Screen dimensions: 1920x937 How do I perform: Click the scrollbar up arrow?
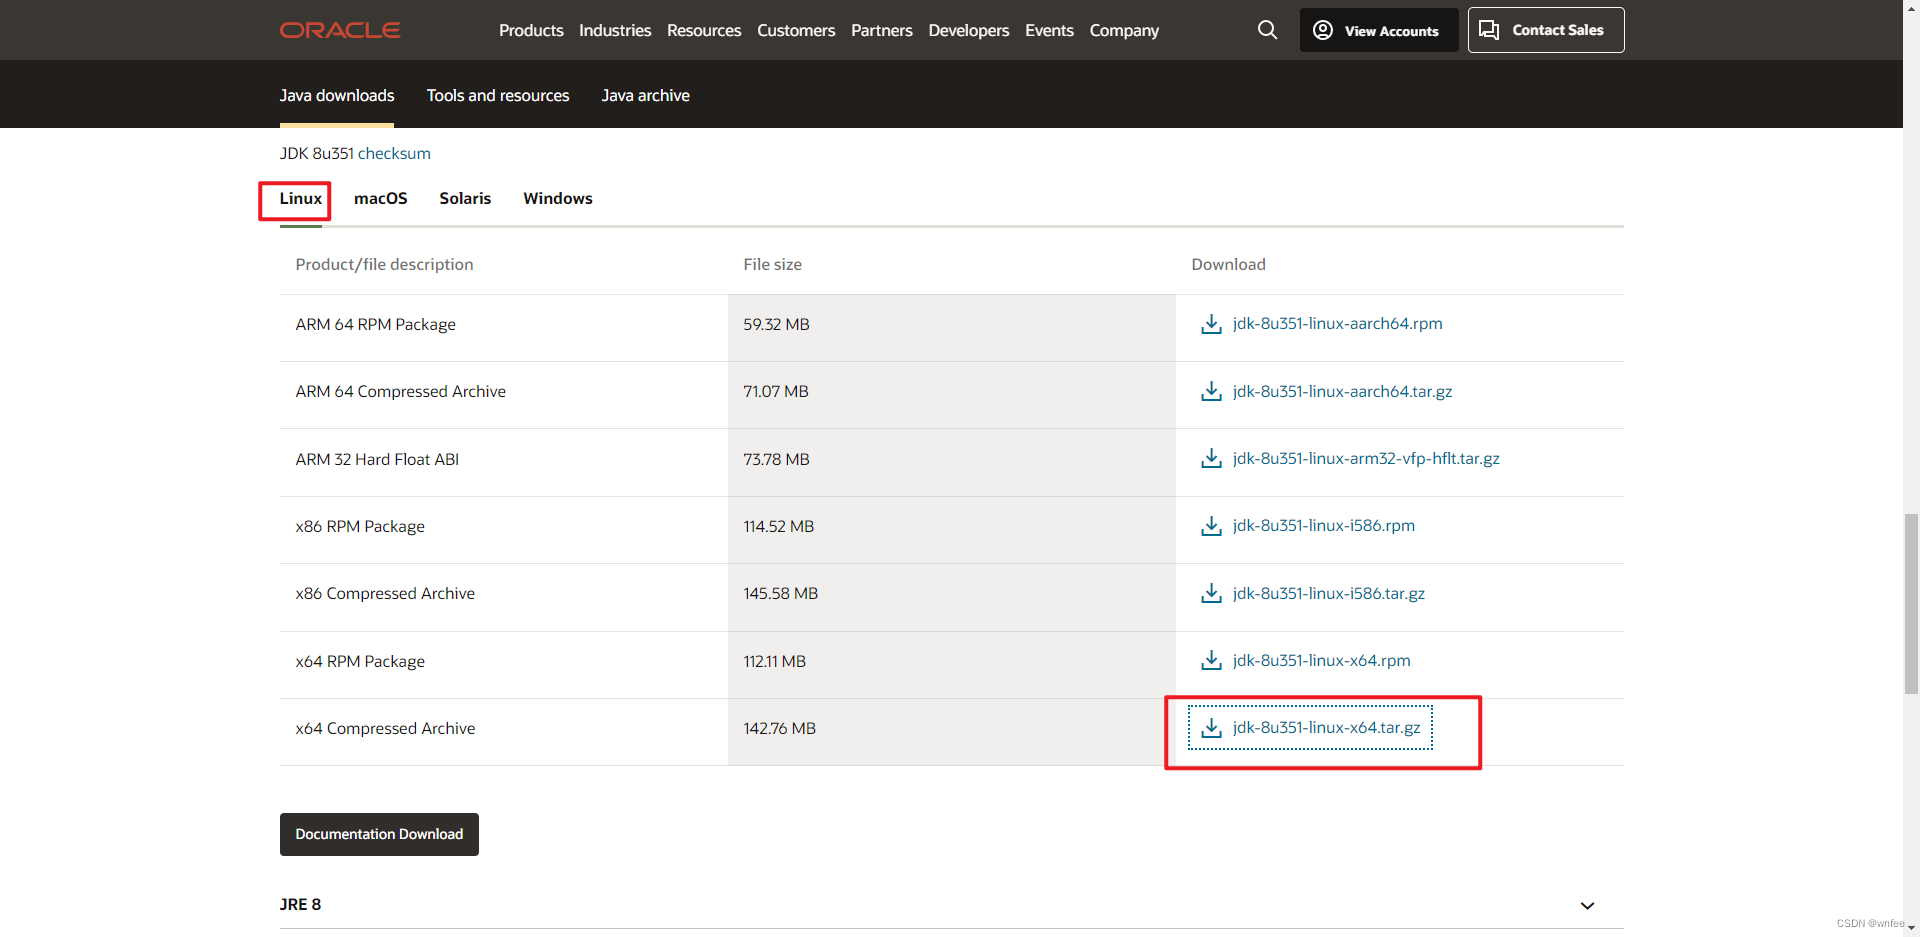(1911, 8)
